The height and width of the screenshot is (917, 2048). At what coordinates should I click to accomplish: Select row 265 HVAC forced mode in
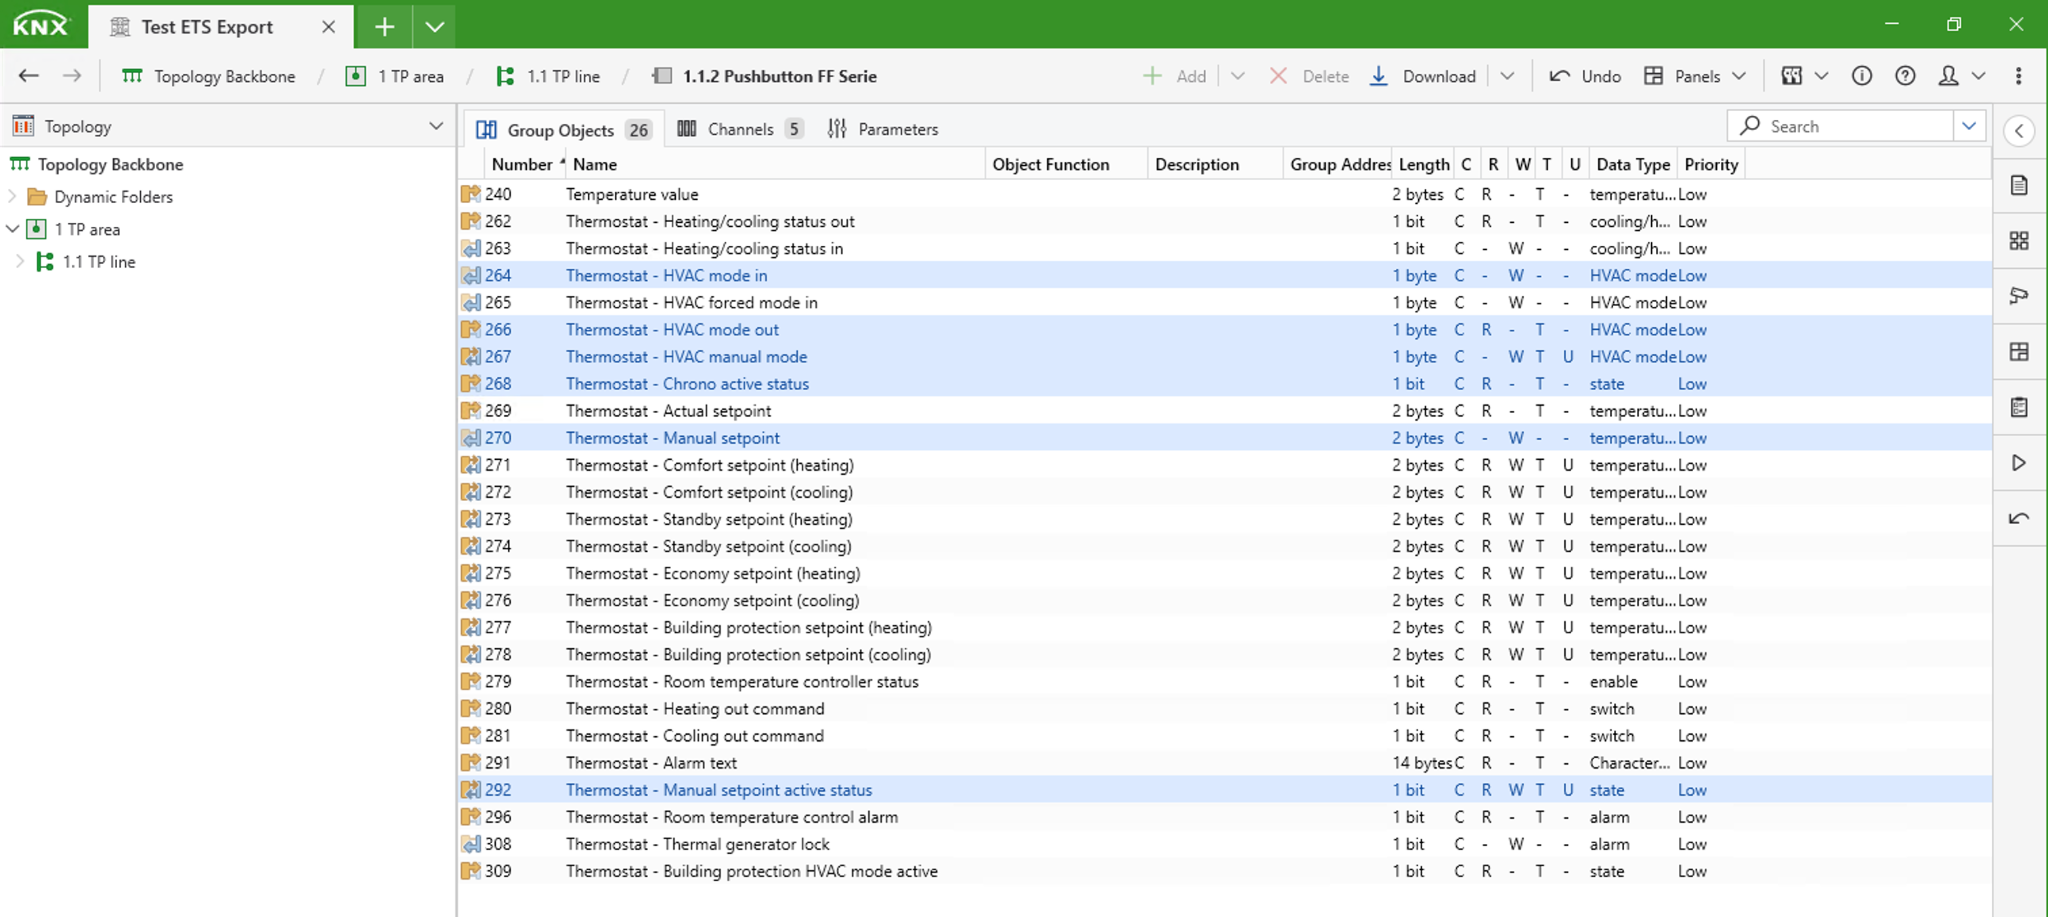pos(1225,302)
